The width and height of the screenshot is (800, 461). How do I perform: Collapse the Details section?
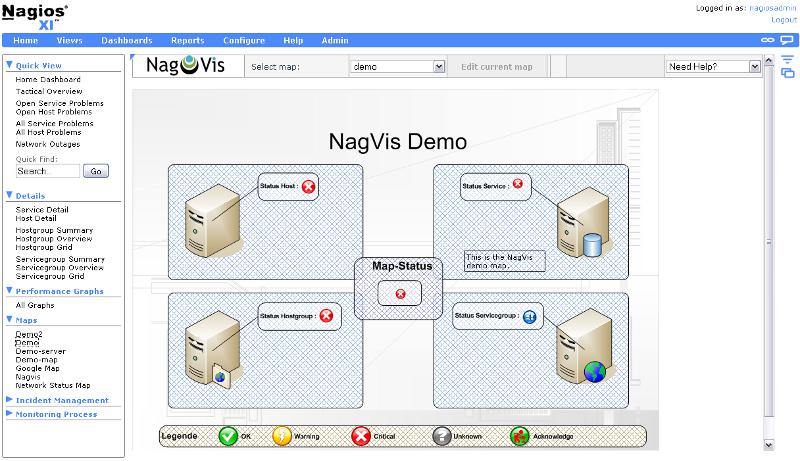point(9,195)
